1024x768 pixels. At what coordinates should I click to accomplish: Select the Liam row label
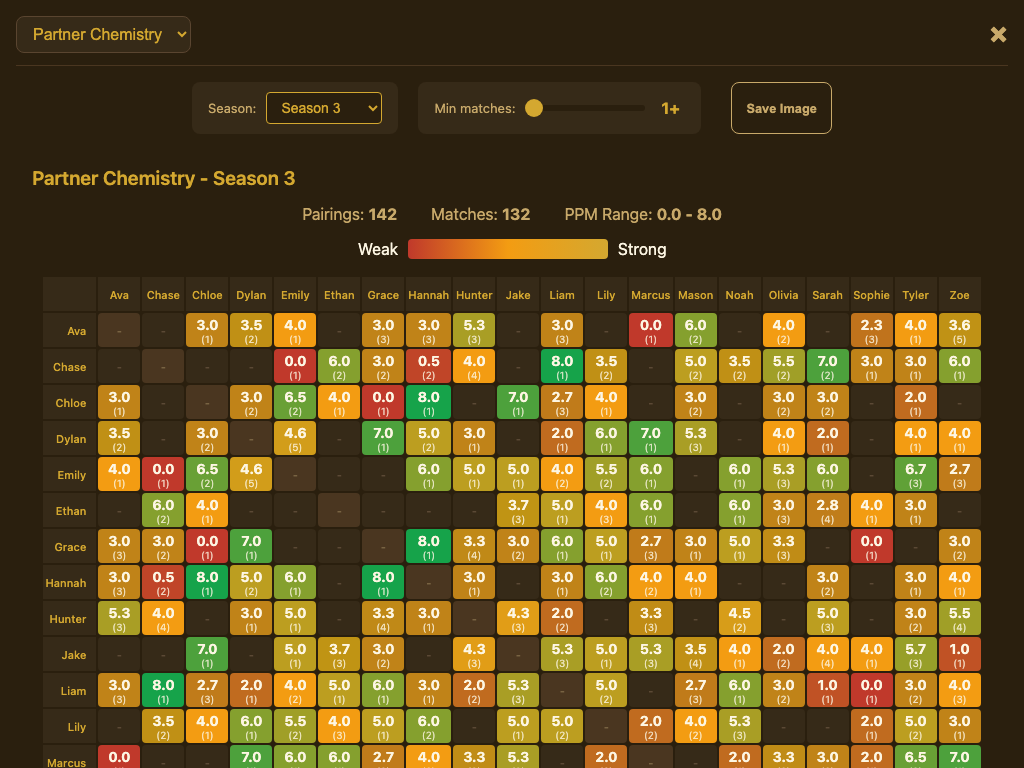click(x=69, y=691)
